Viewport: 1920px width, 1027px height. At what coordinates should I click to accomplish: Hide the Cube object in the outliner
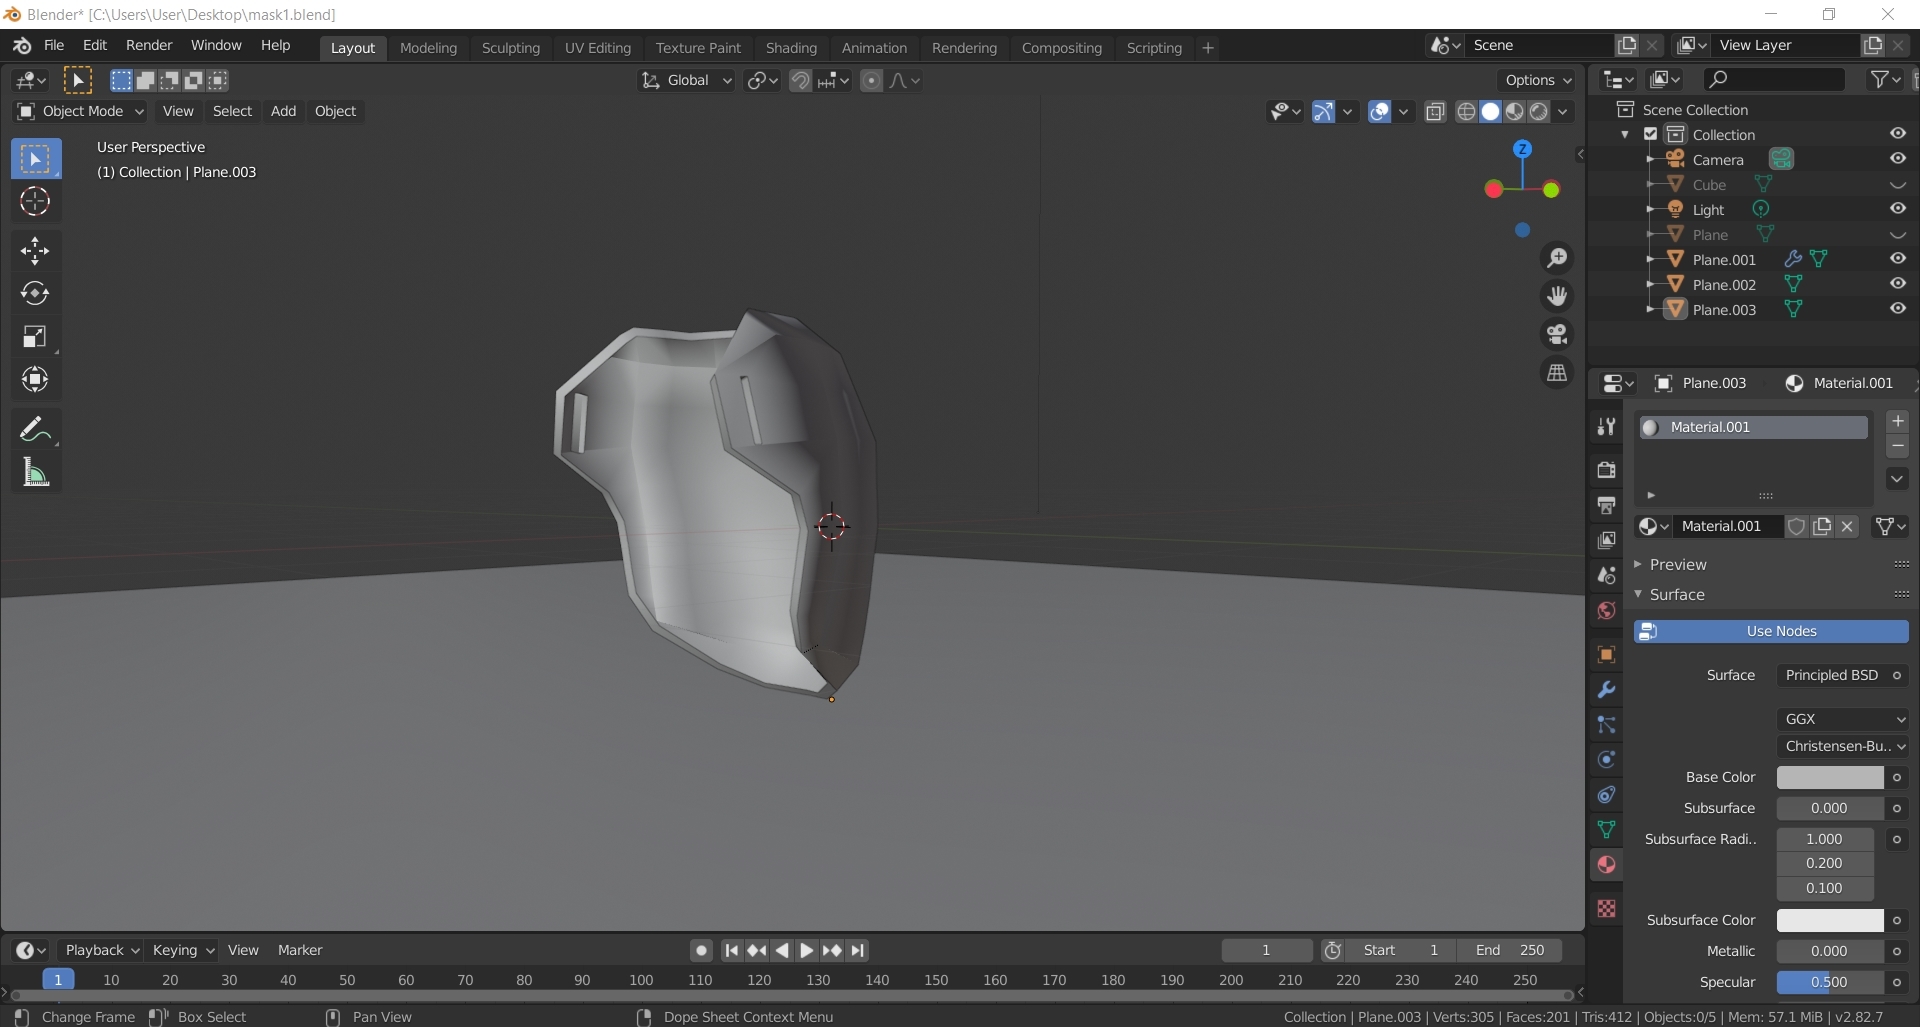click(1898, 184)
